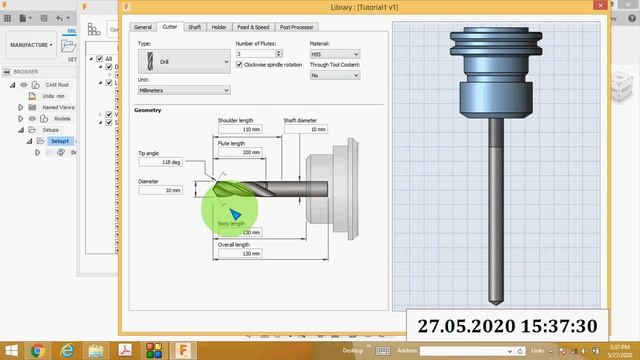Open the MANUFACTURE workspace dropdown
This screenshot has width=640, height=360.
click(x=31, y=45)
